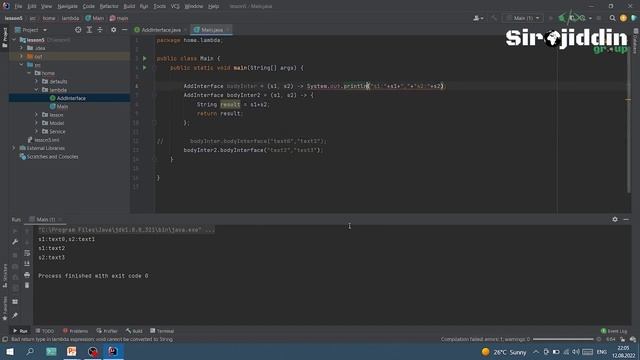Open the Problems tool window

pyautogui.click(x=76, y=331)
